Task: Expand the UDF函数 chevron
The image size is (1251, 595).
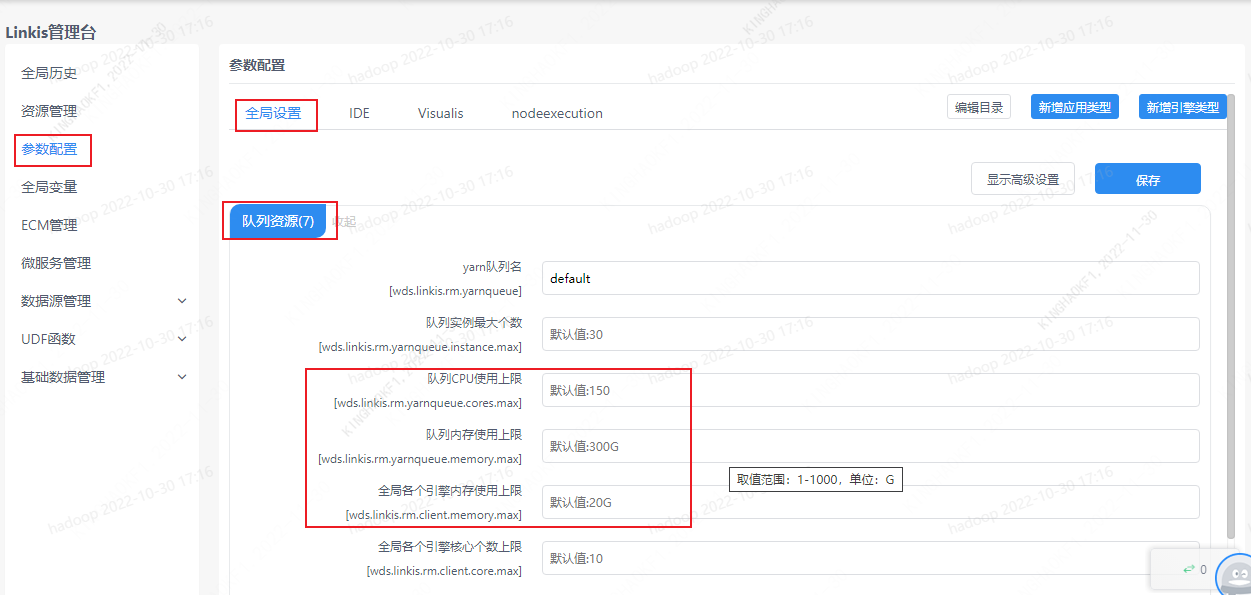Action: pyautogui.click(x=181, y=339)
